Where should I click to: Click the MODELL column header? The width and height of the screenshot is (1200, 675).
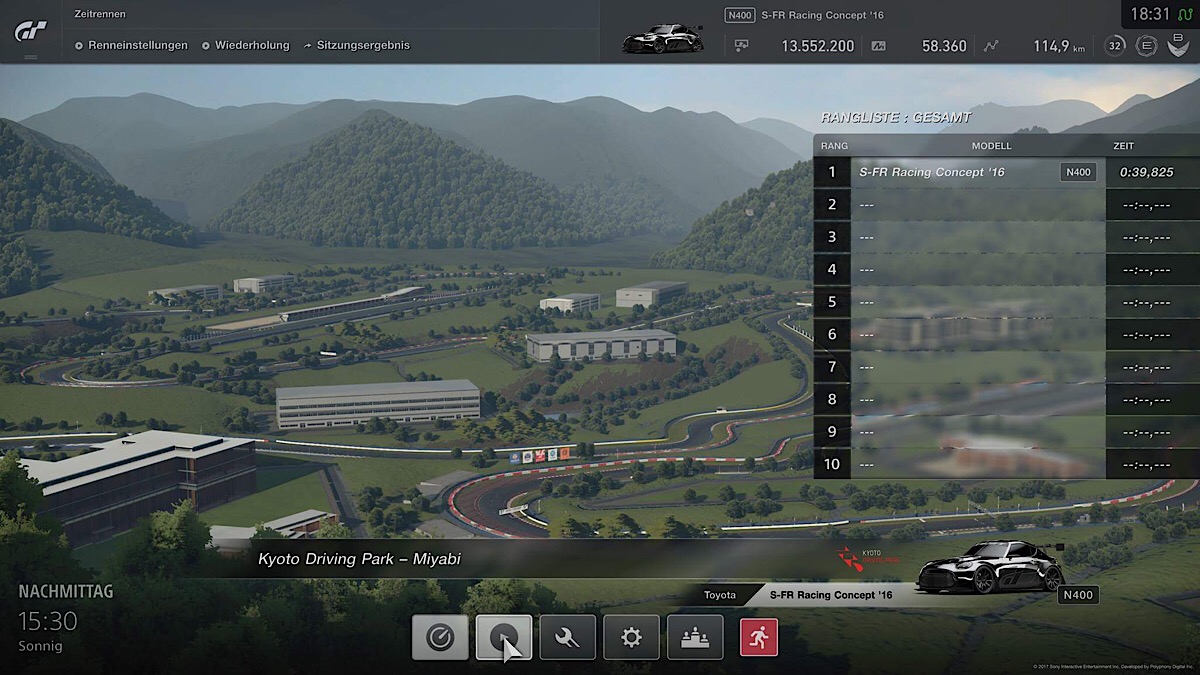tap(991, 146)
